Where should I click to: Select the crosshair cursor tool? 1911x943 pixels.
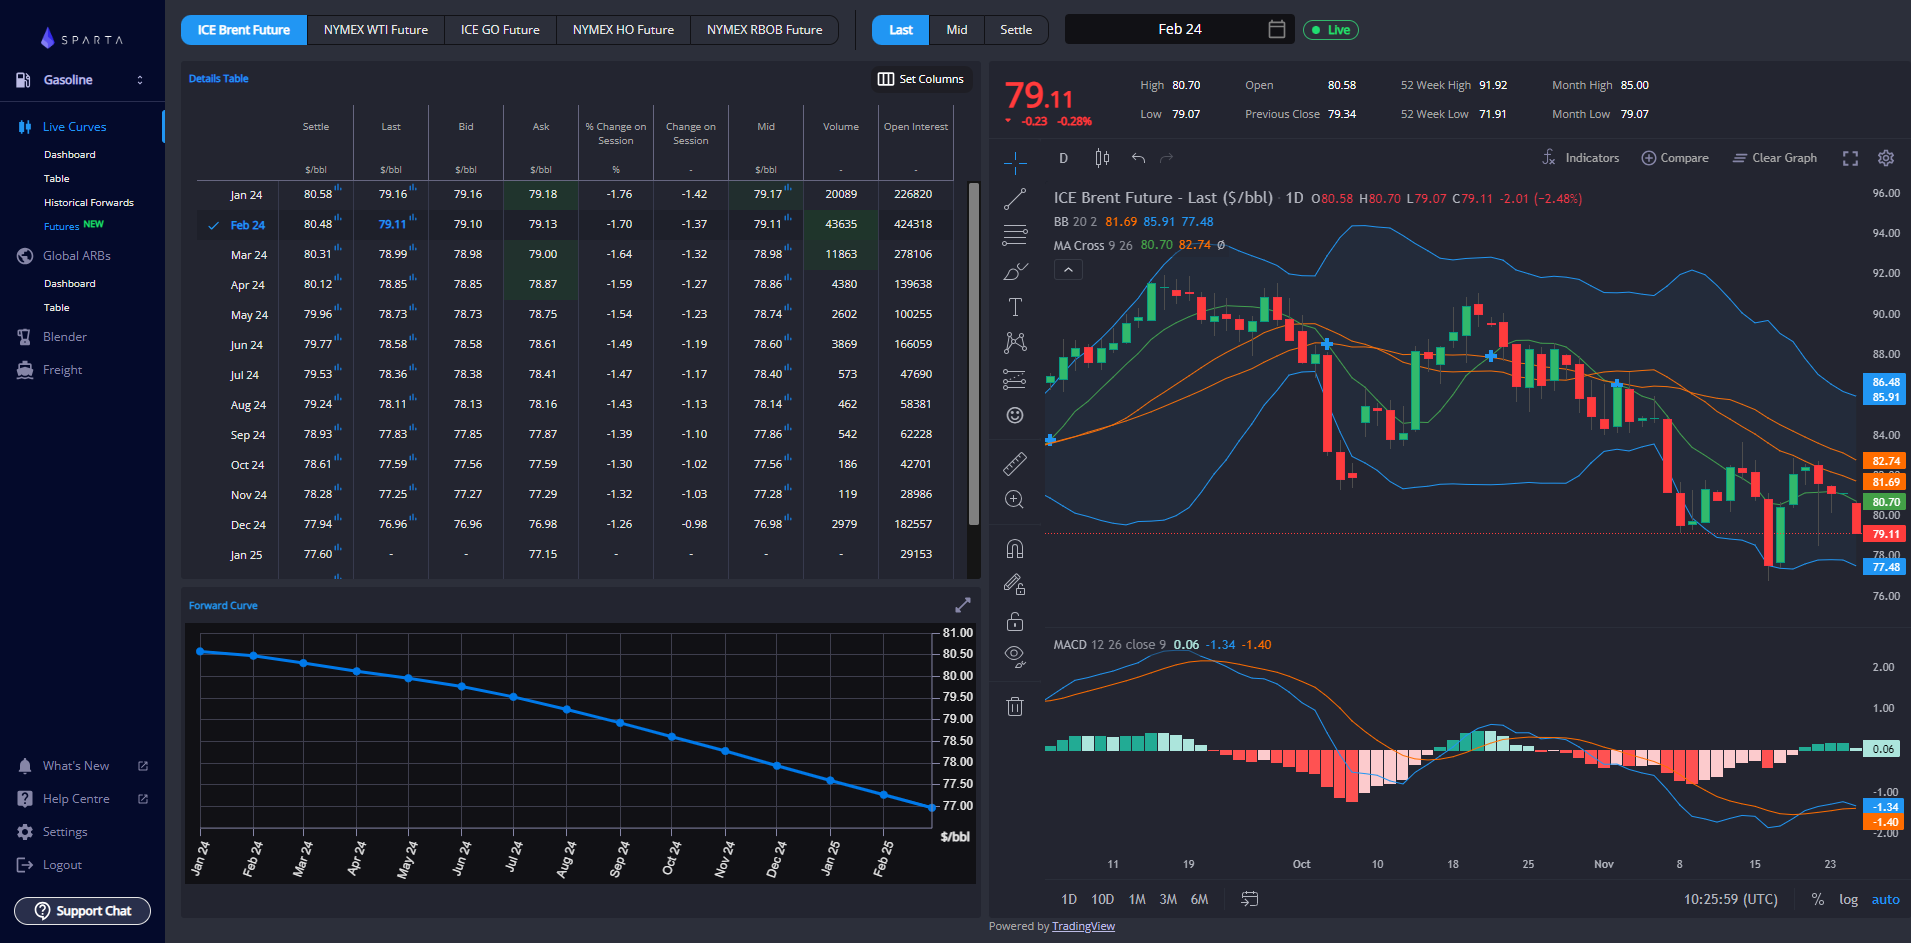(1015, 163)
